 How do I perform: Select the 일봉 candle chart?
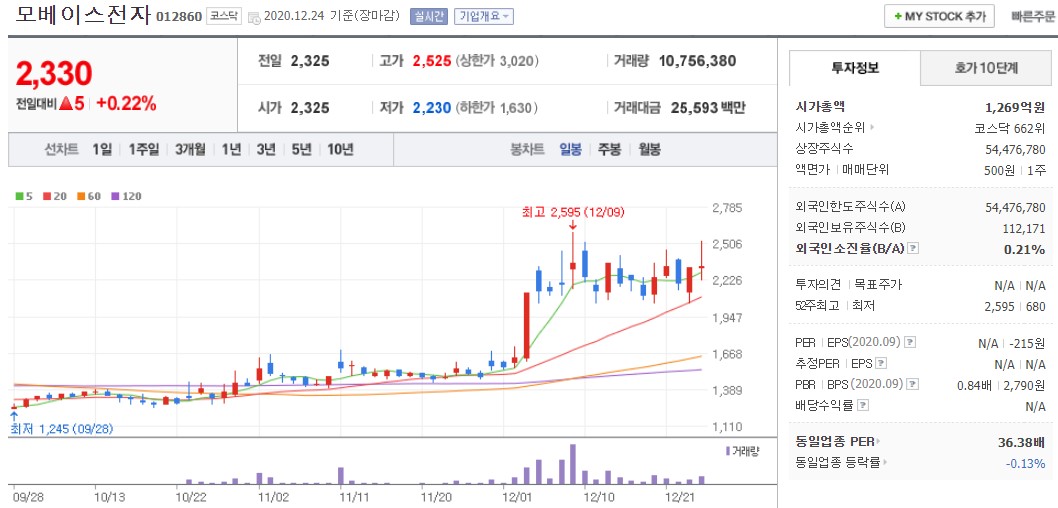click(x=570, y=149)
